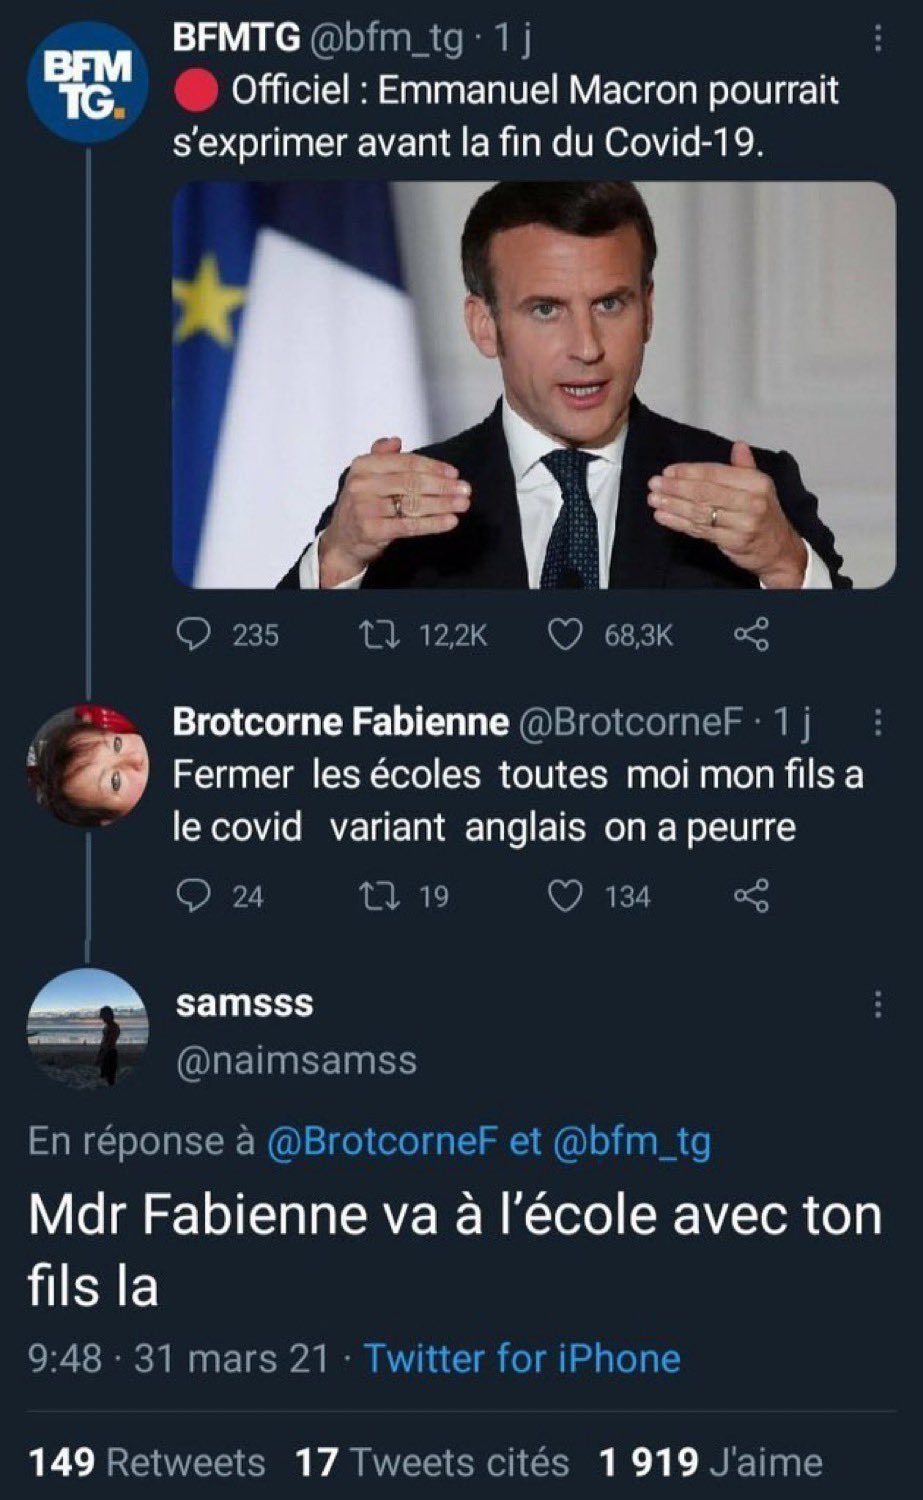923x1500 pixels.
Task: View the 1 919 J'aime list
Action: (x=710, y=1462)
